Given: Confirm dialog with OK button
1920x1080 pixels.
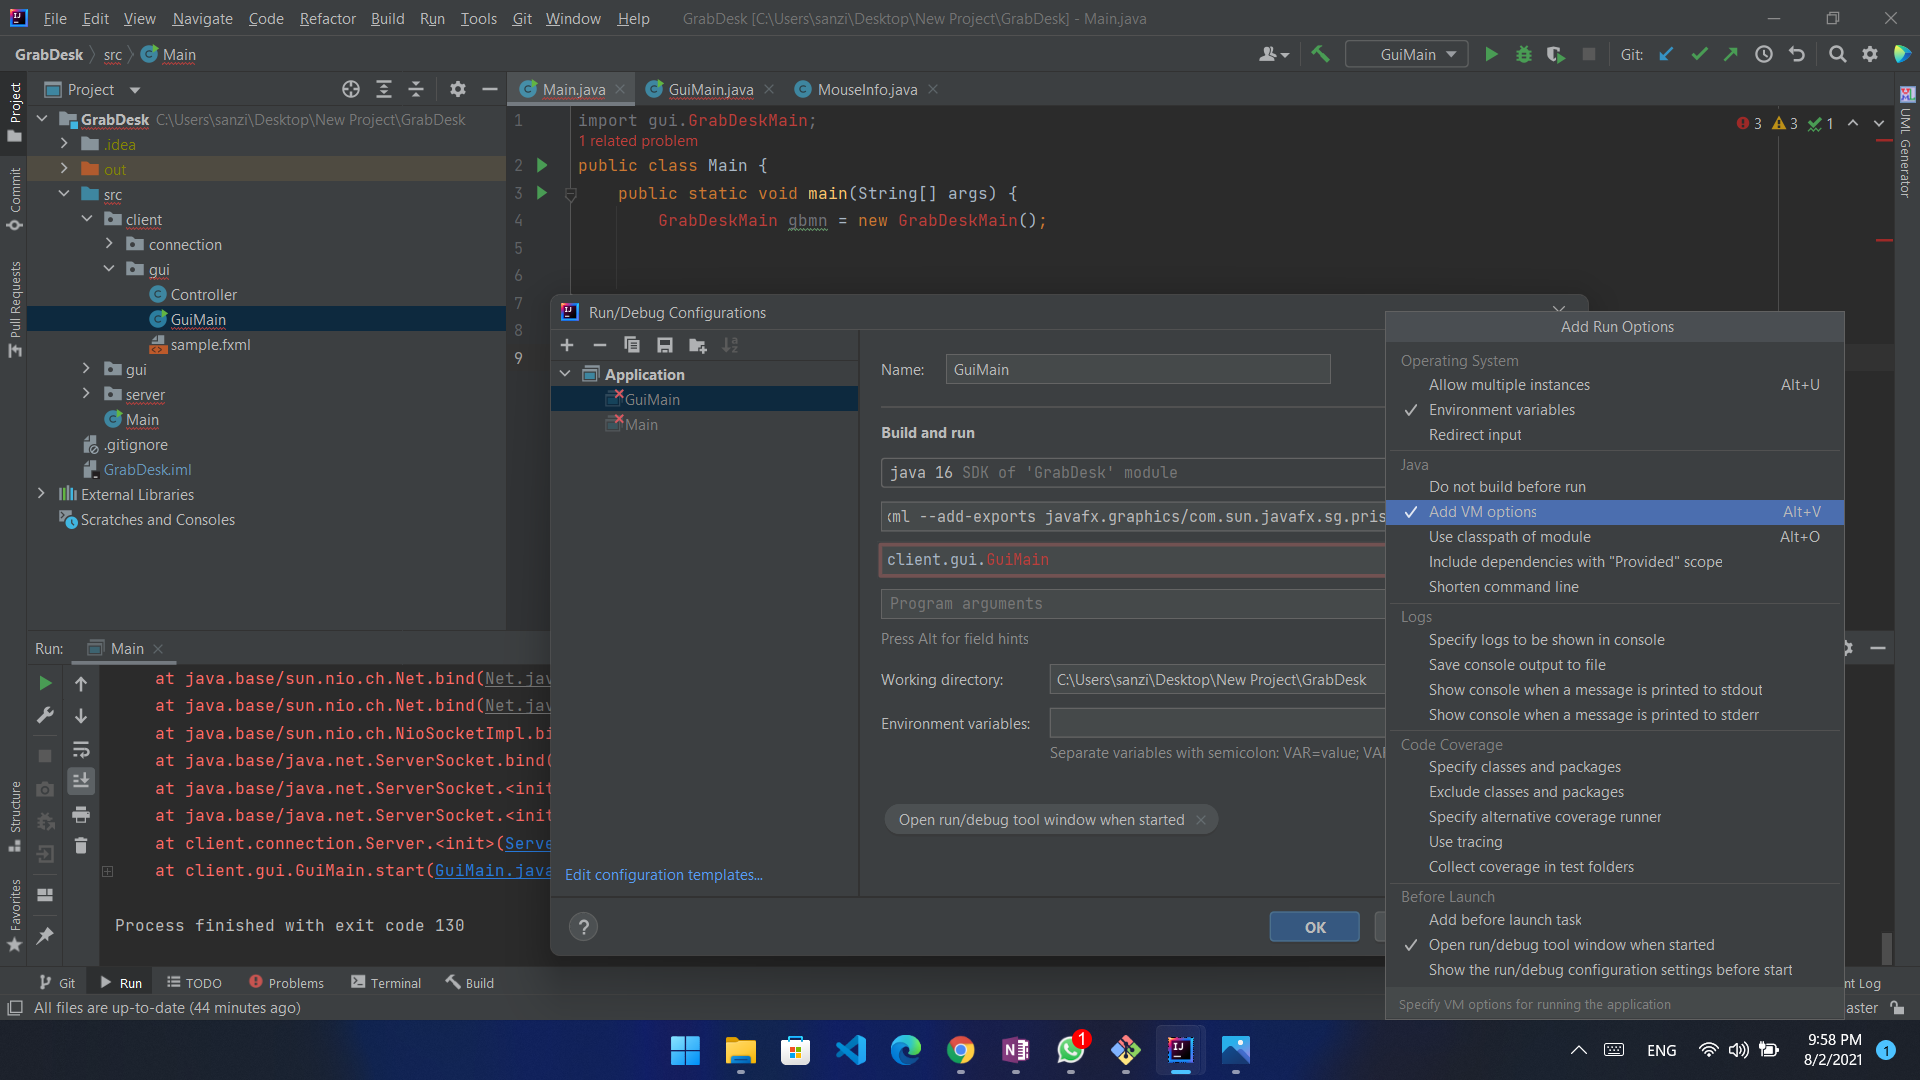Looking at the screenshot, I should [1314, 927].
